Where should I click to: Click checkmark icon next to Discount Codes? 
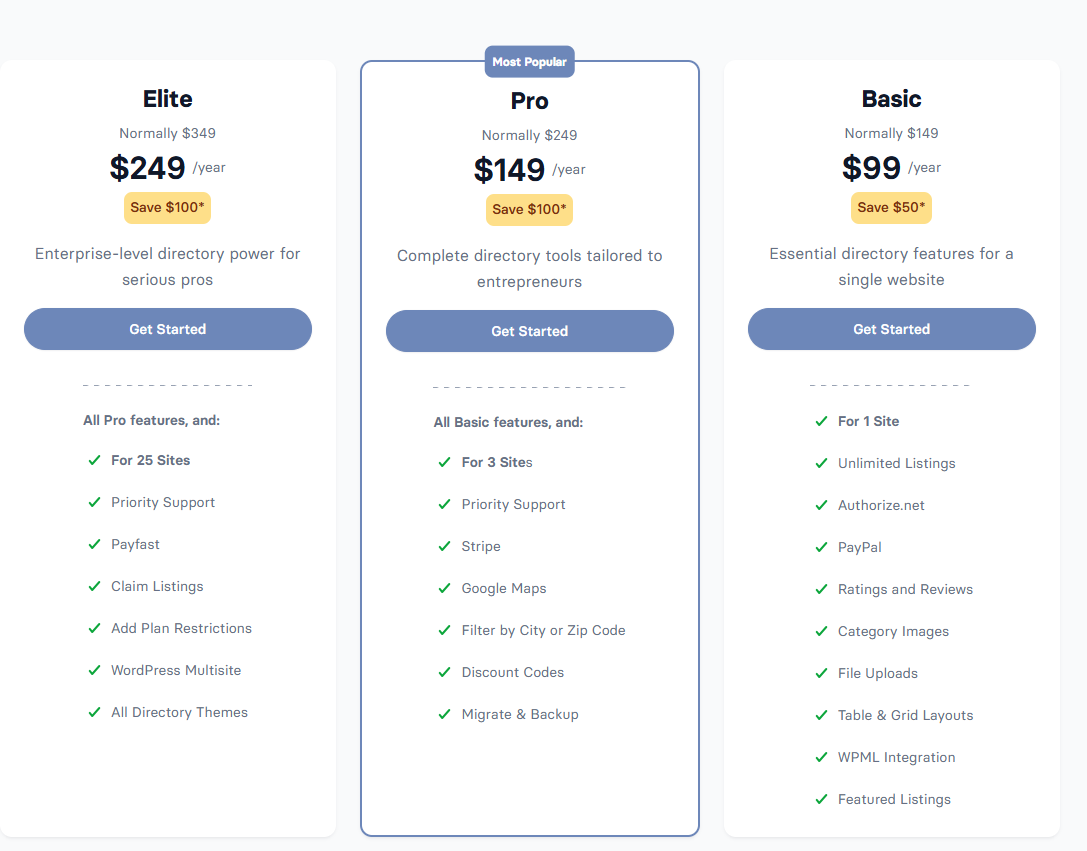click(x=444, y=672)
